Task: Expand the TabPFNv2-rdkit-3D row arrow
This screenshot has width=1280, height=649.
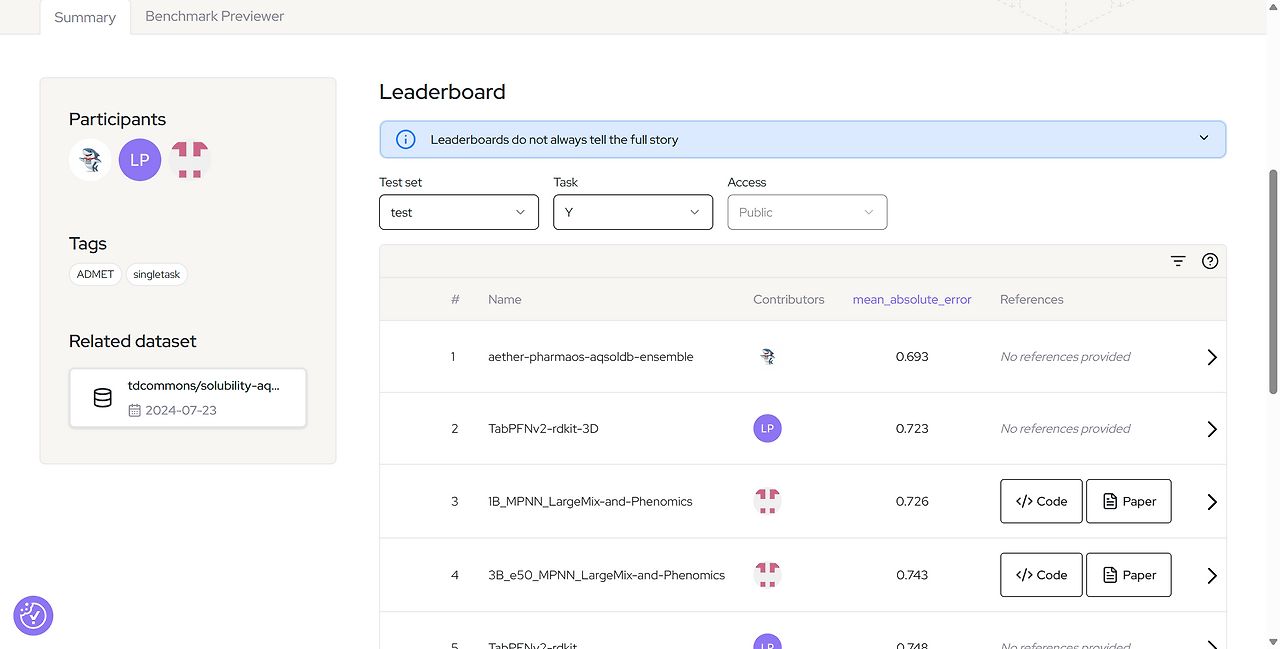Action: tap(1211, 429)
